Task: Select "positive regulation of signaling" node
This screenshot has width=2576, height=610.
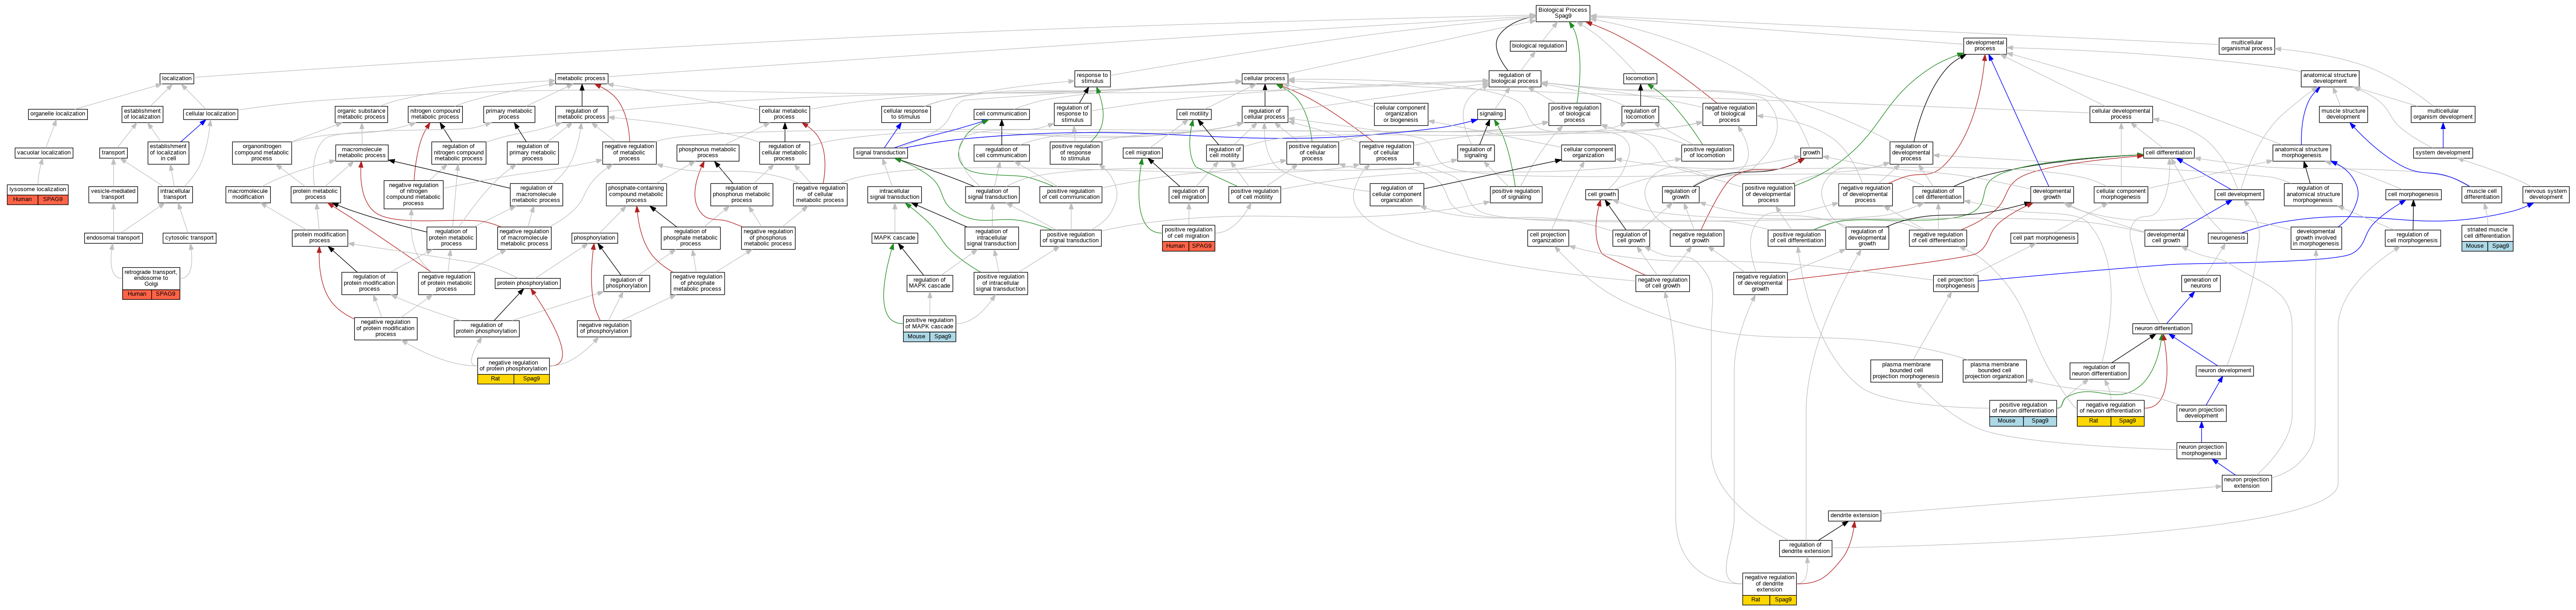Action: pyautogui.click(x=1516, y=194)
